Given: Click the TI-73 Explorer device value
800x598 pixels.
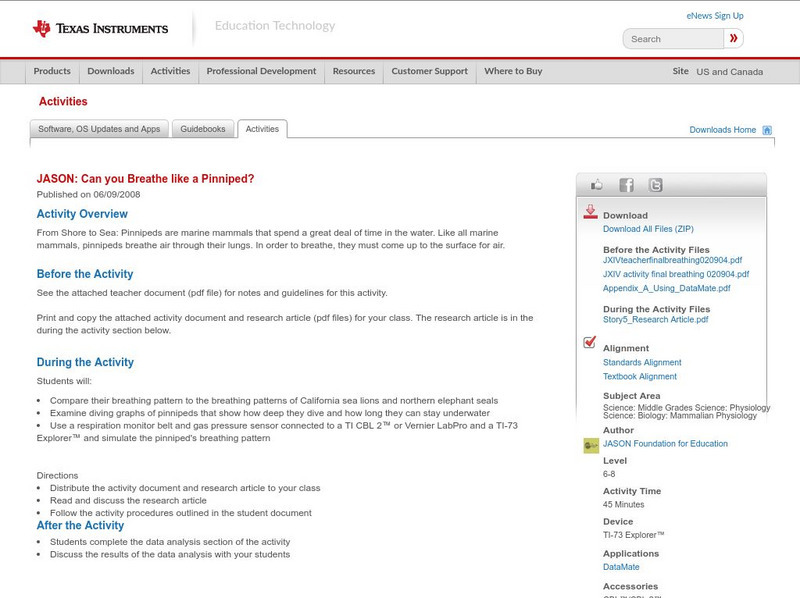Looking at the screenshot, I should pos(634,535).
